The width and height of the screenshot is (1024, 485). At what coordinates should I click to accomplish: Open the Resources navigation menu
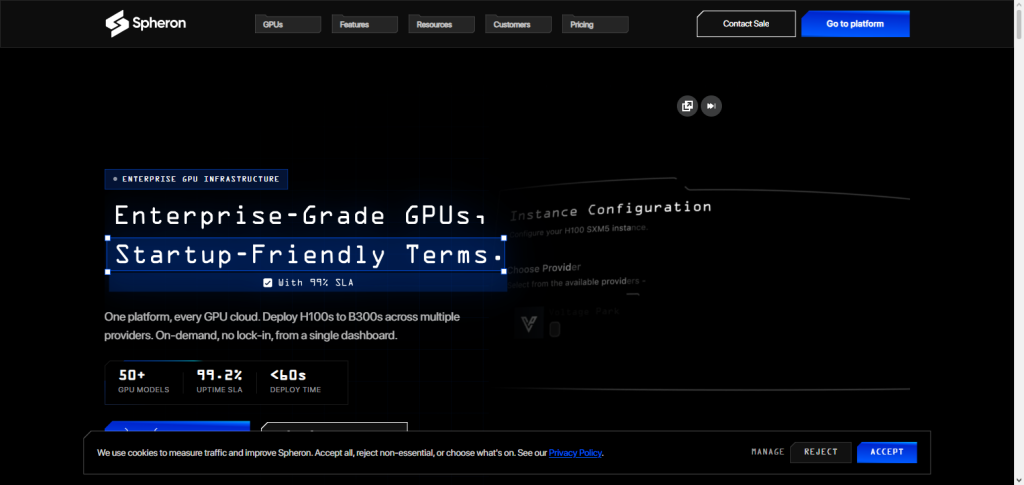441,24
